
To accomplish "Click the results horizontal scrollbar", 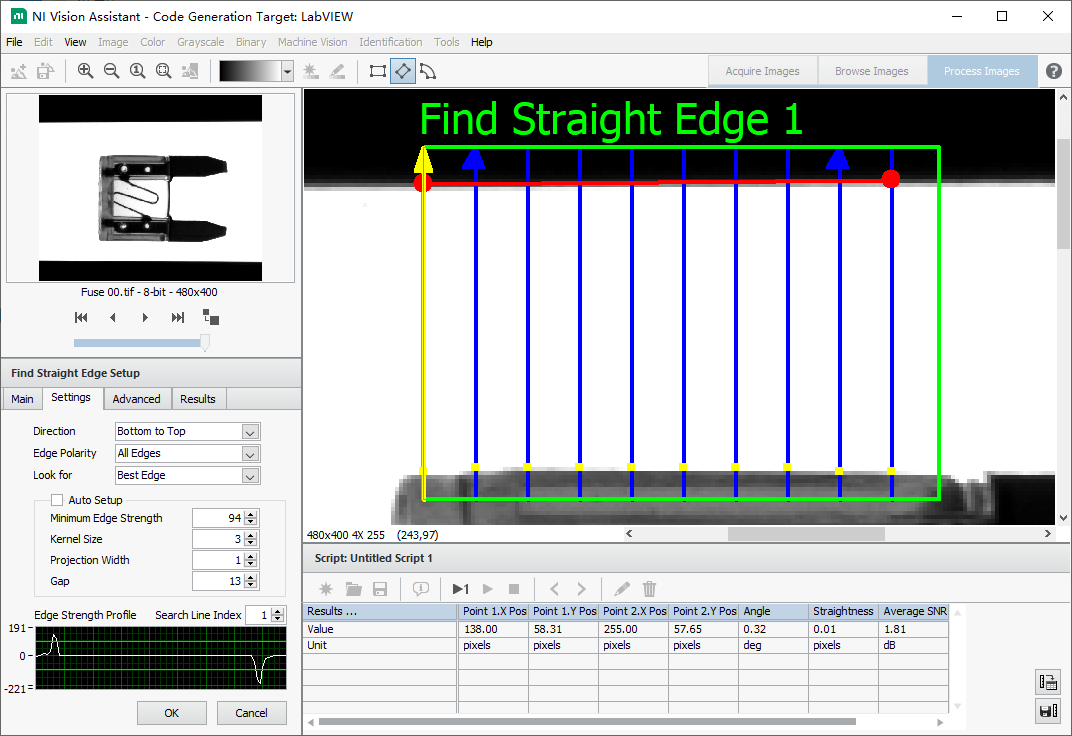I will [587, 722].
